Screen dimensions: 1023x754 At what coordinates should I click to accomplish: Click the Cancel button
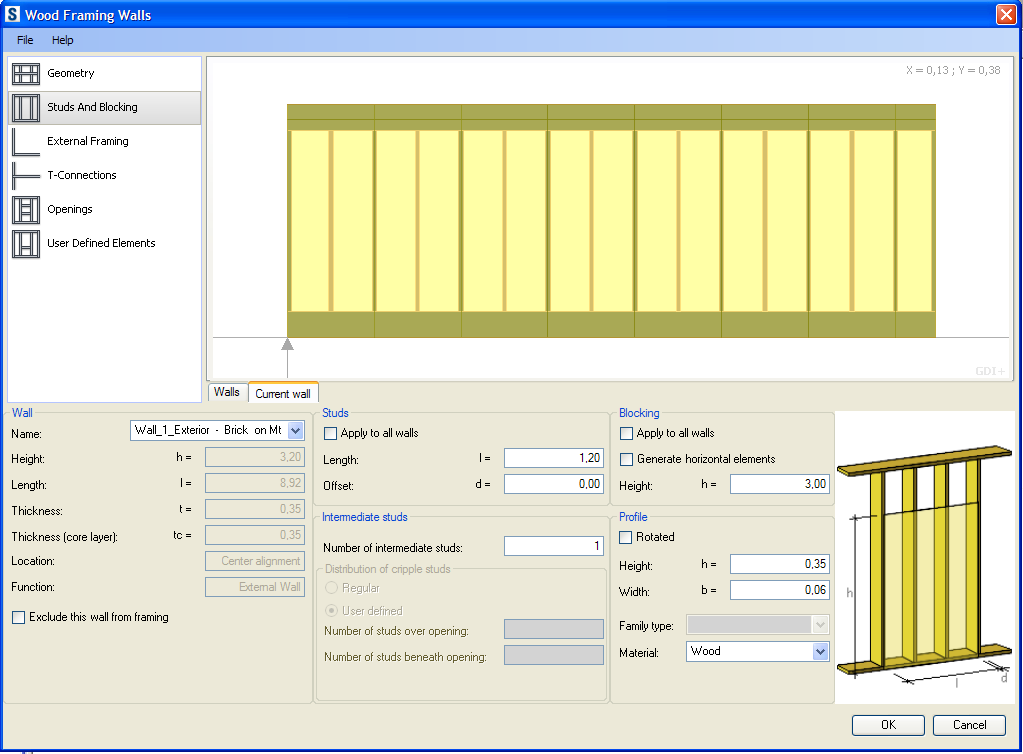(x=969, y=725)
